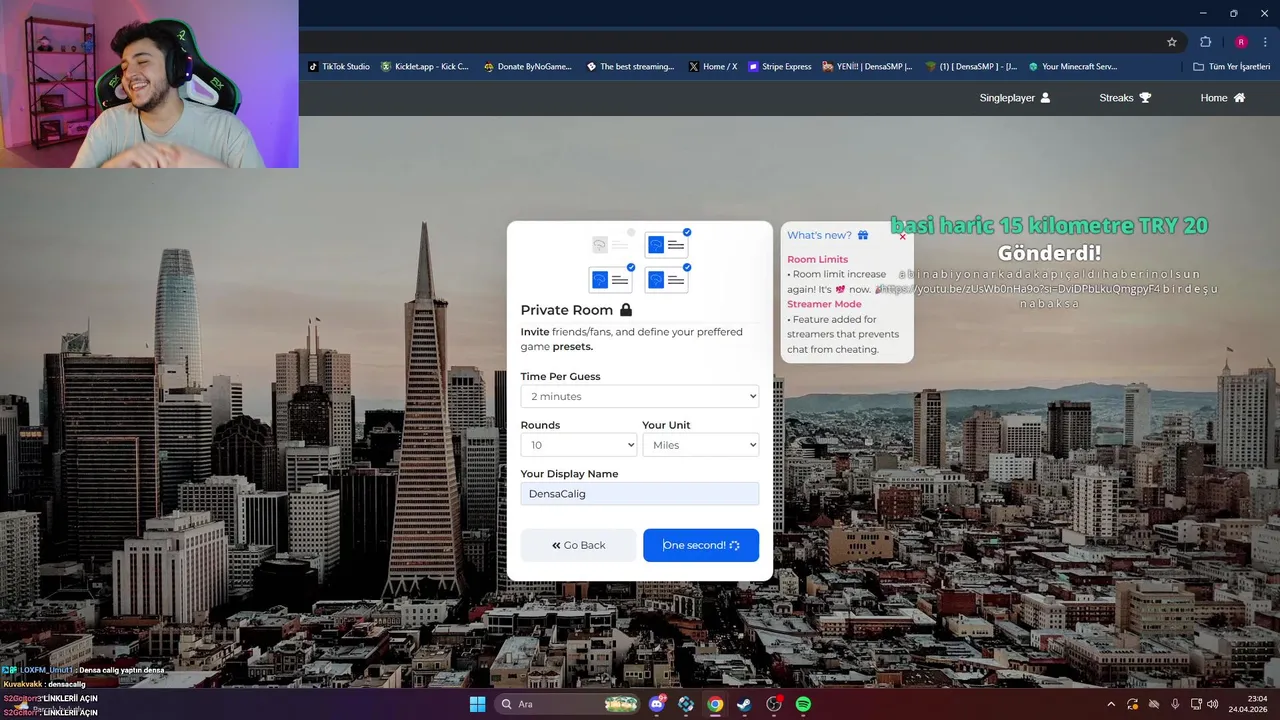Open Windows Start menu
1280x720 pixels.
click(477, 704)
